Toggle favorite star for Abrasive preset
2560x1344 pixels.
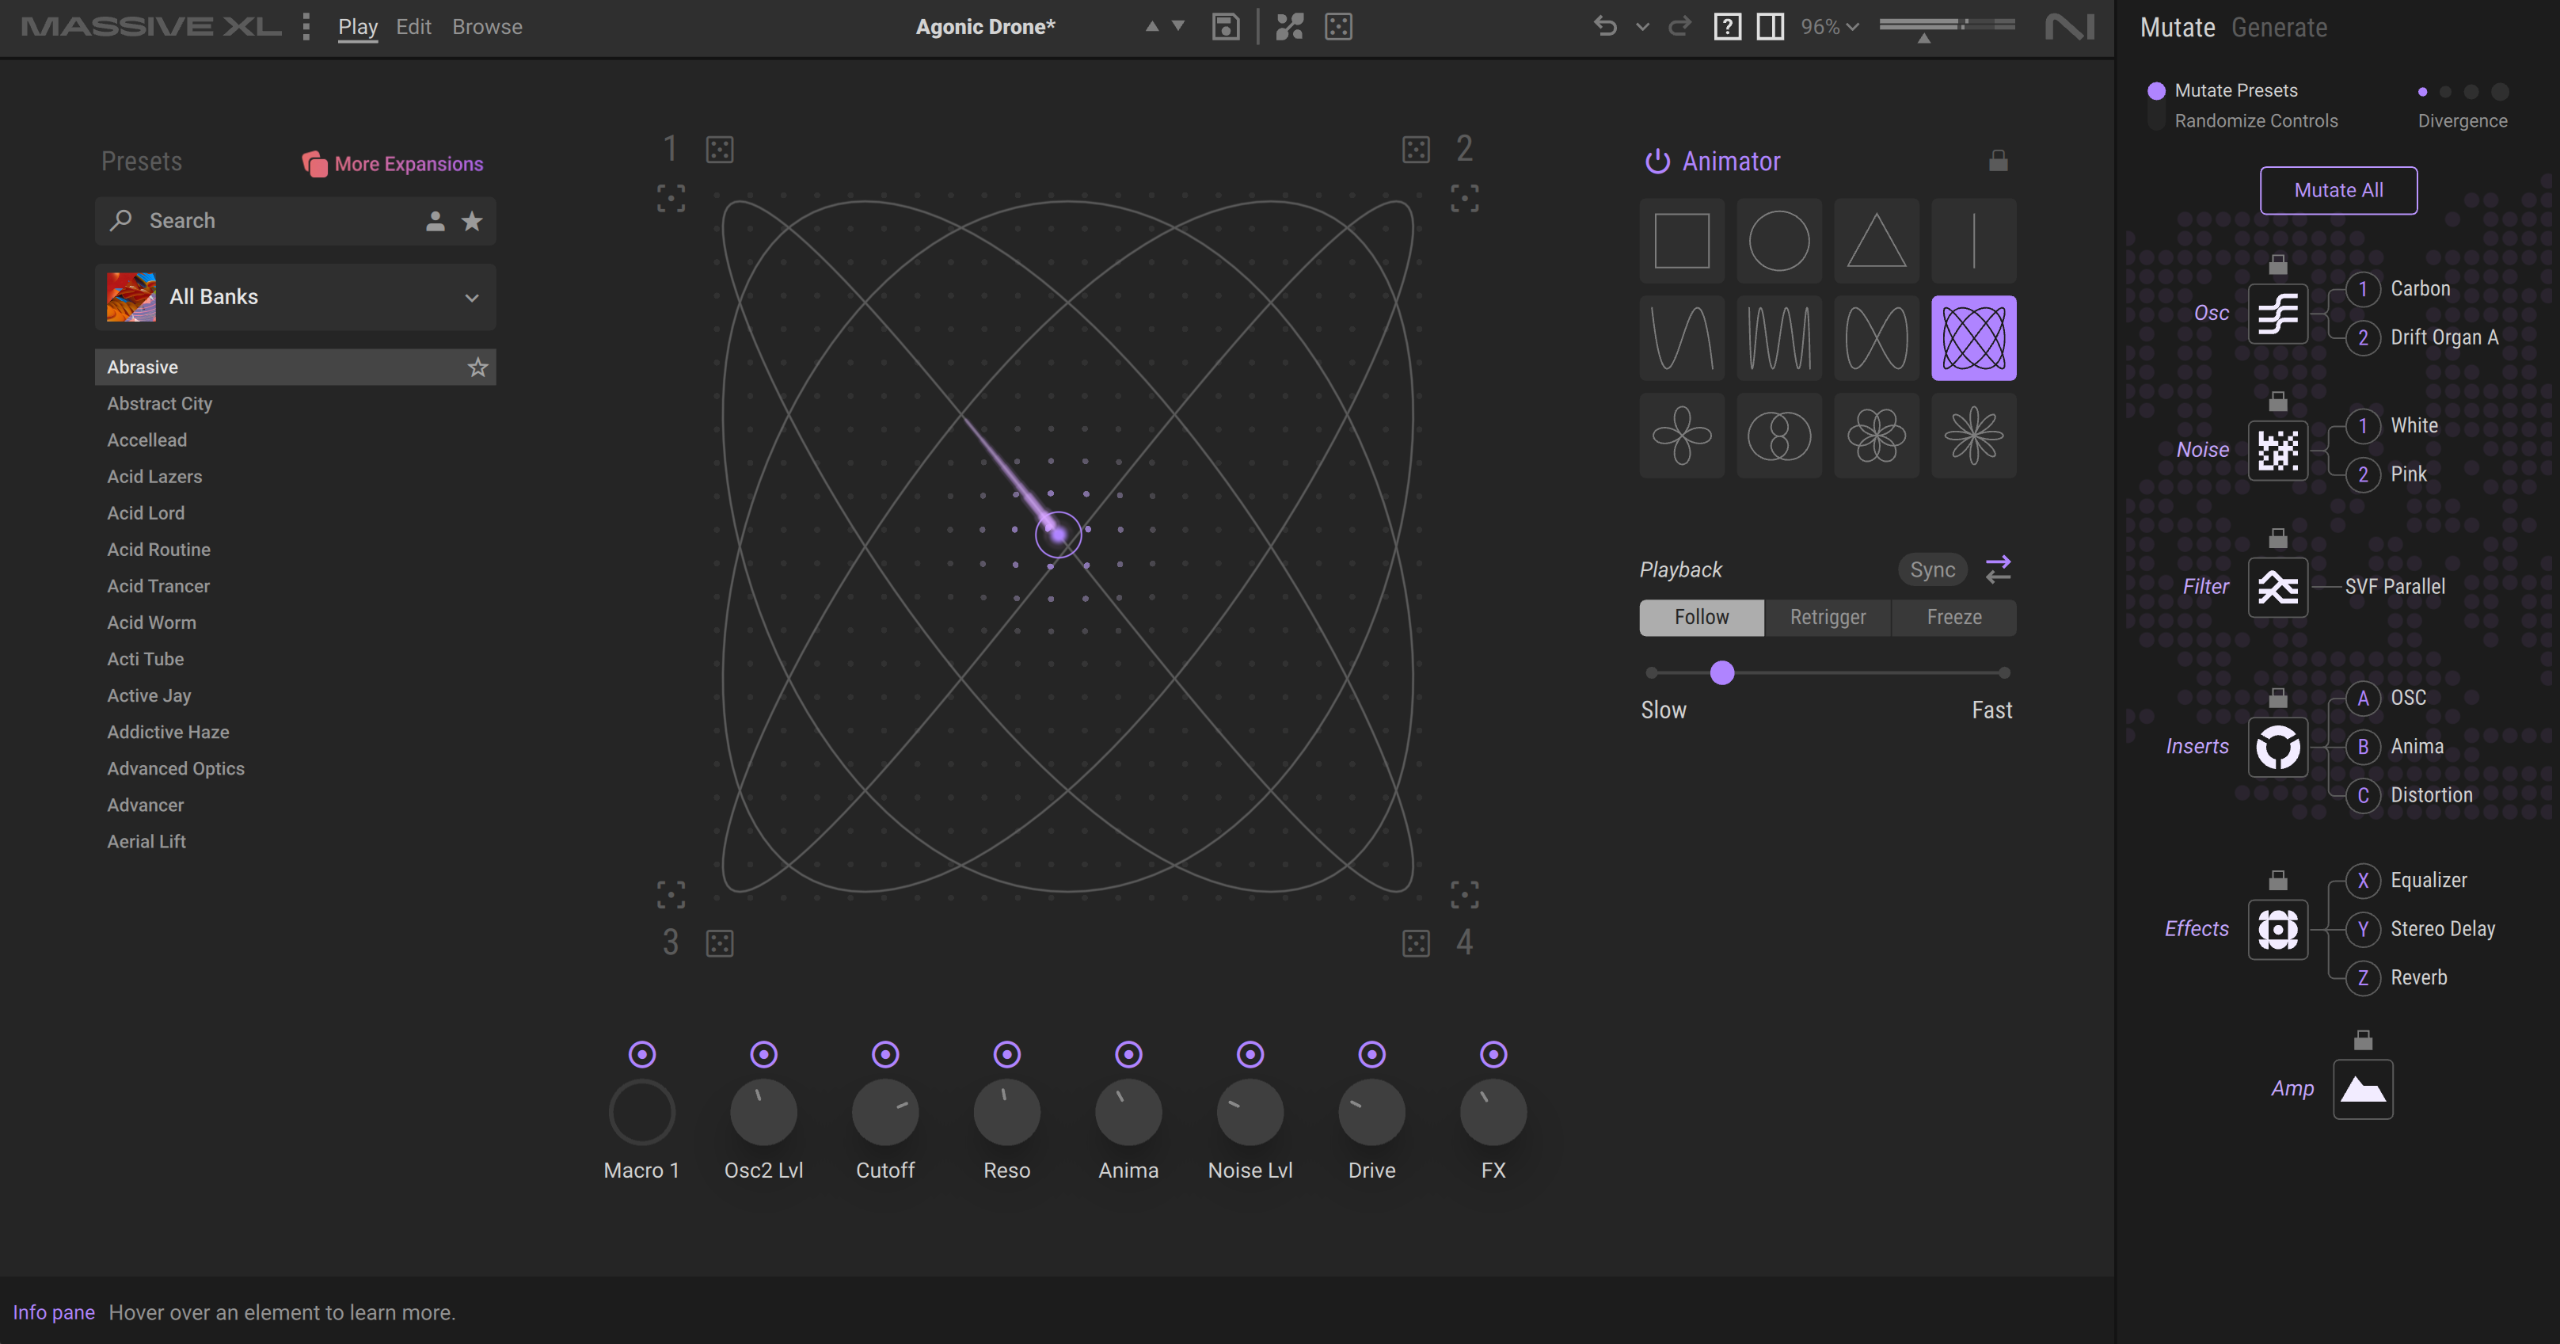pyautogui.click(x=478, y=367)
